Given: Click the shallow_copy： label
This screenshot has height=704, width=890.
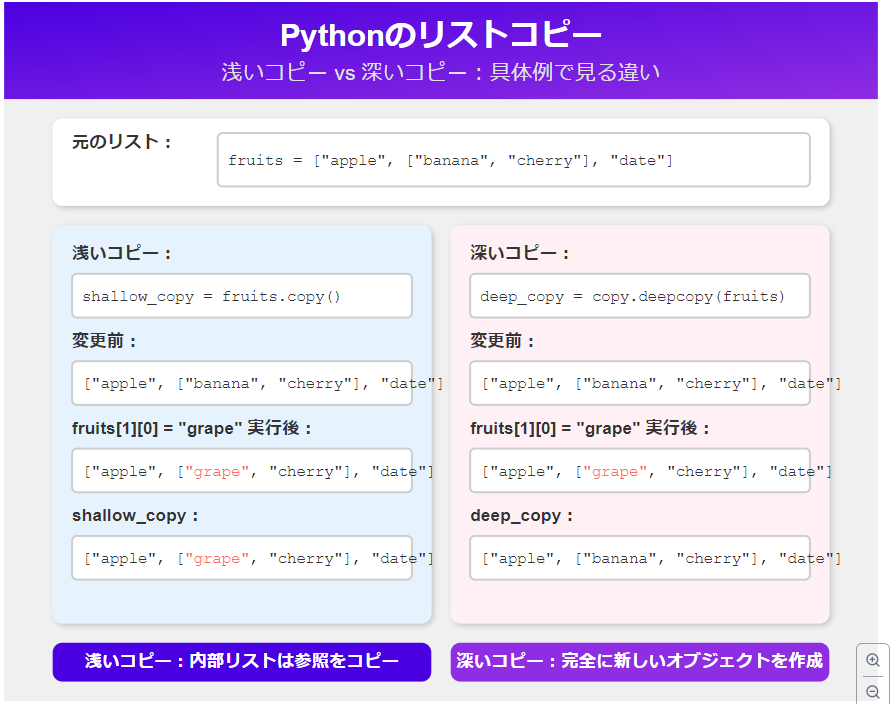Looking at the screenshot, I should pyautogui.click(x=136, y=516).
